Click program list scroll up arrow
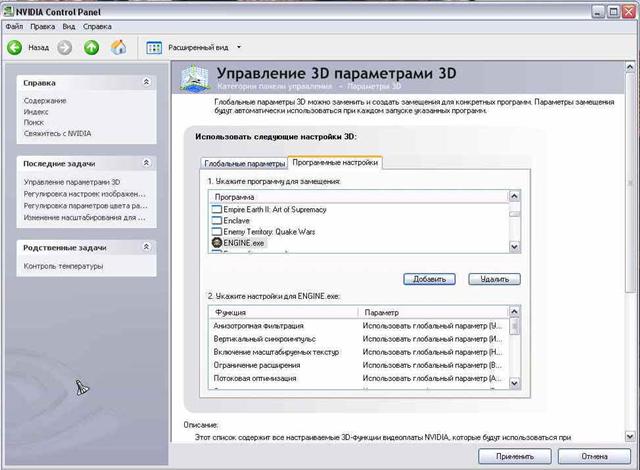 coord(515,196)
